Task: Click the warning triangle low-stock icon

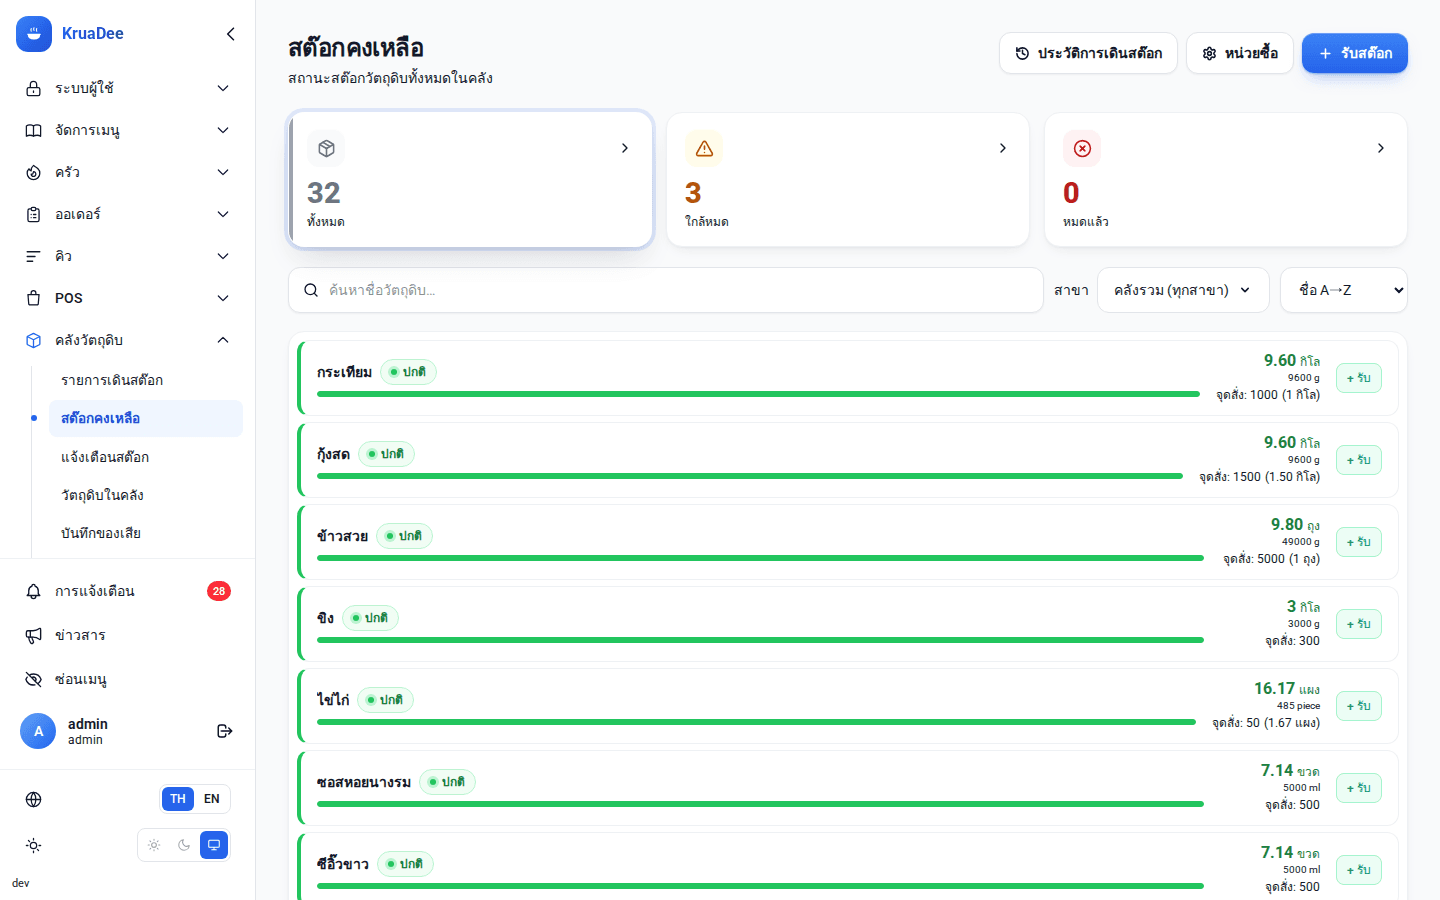Action: pyautogui.click(x=704, y=148)
